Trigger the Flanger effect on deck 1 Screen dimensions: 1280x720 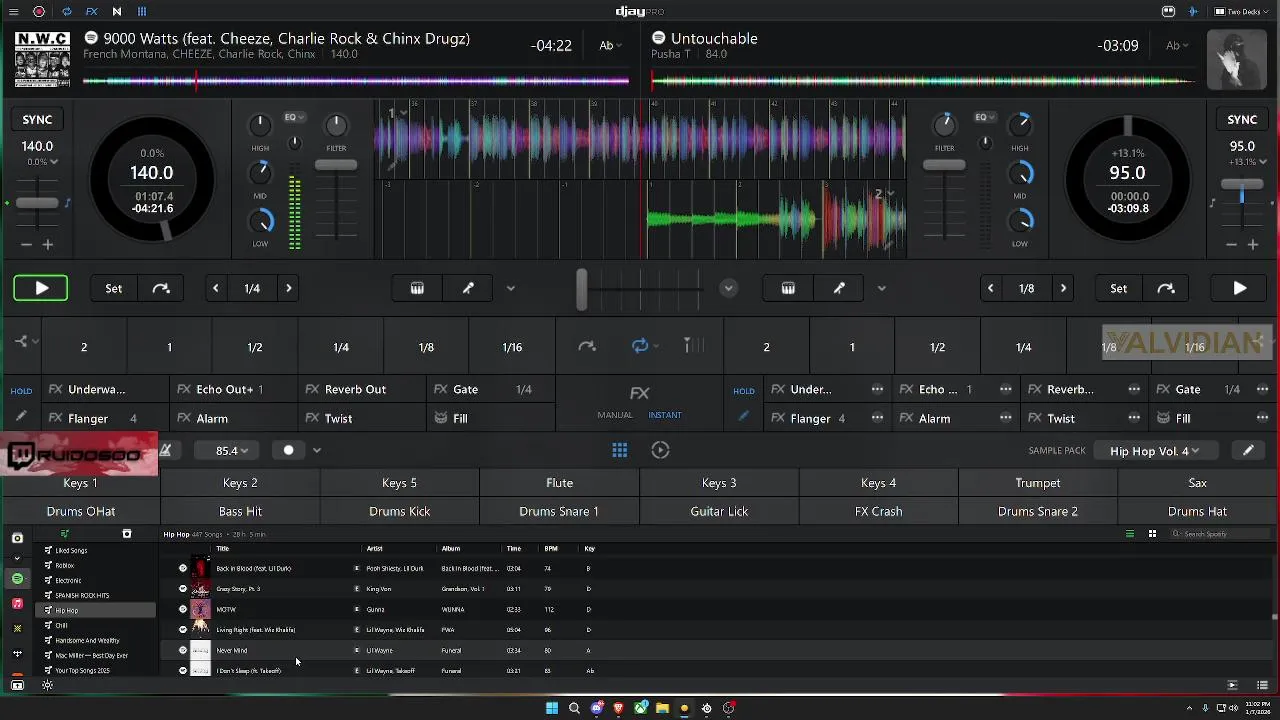coord(105,419)
